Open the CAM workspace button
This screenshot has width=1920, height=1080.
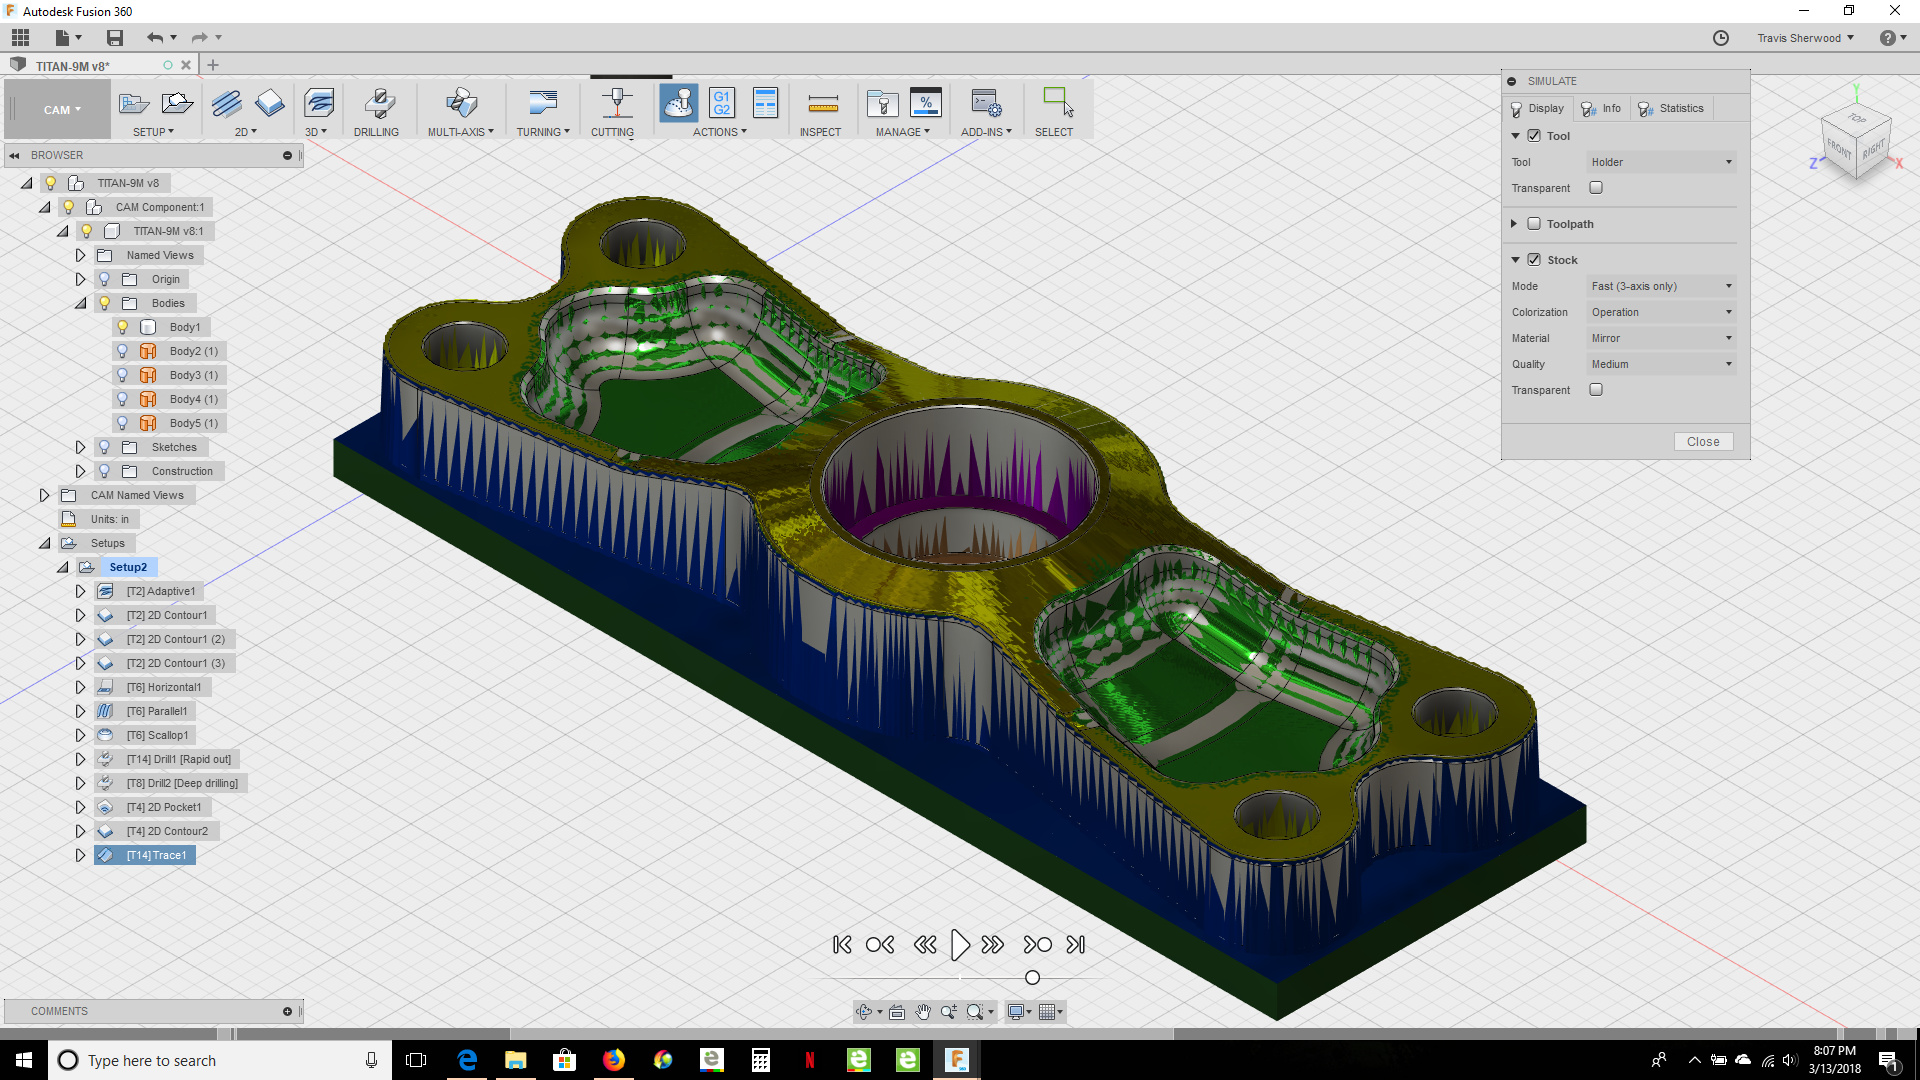[x=60, y=110]
